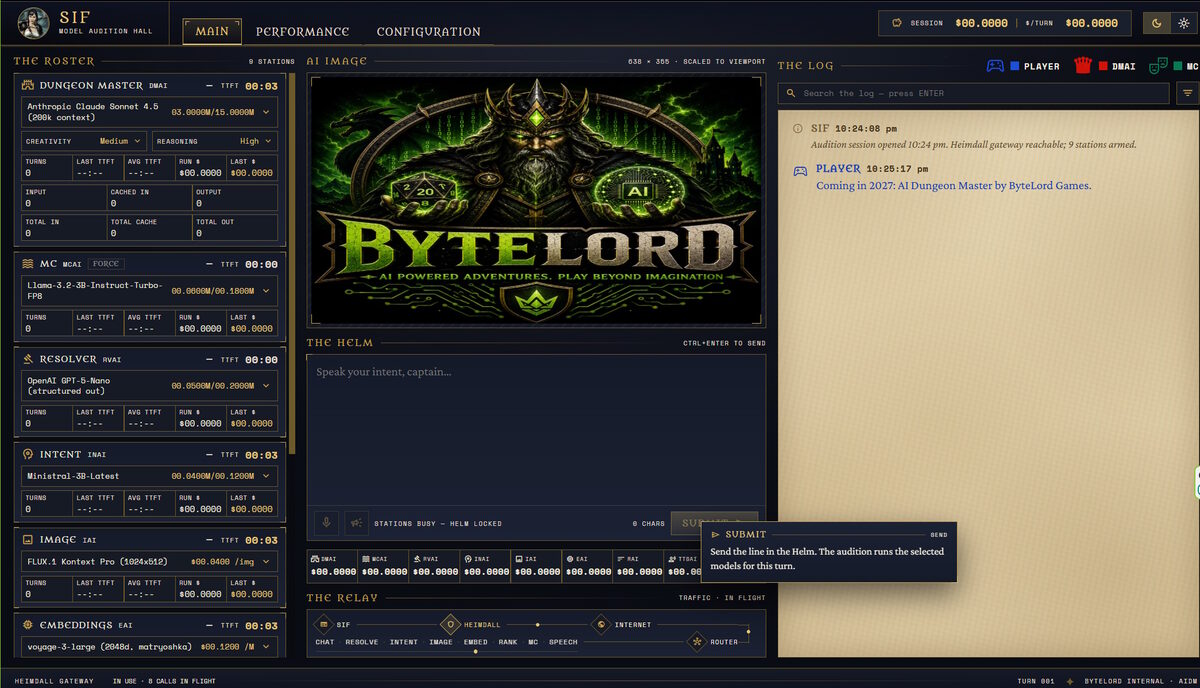The height and width of the screenshot is (688, 1200).
Task: Click the info icon beside SIF log entry
Action: click(x=798, y=129)
